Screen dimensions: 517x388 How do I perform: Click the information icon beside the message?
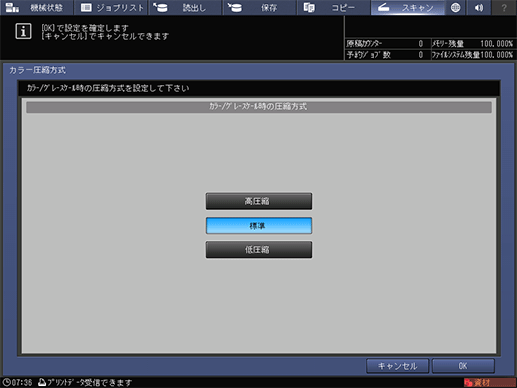click(23, 31)
